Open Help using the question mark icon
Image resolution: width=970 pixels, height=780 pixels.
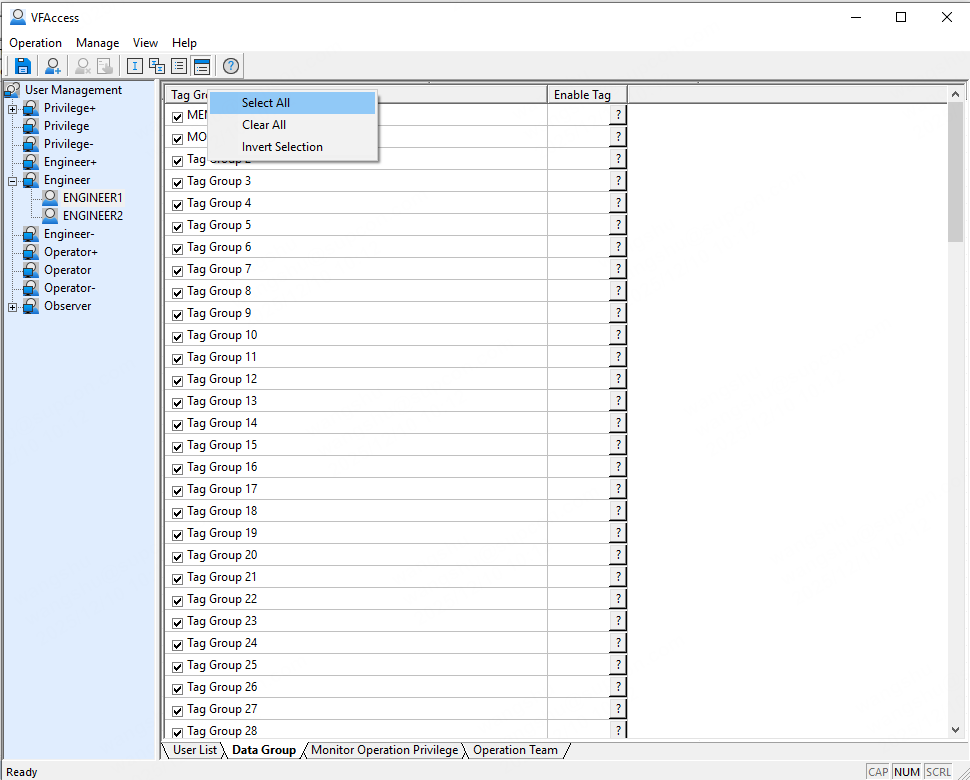pyautogui.click(x=231, y=66)
